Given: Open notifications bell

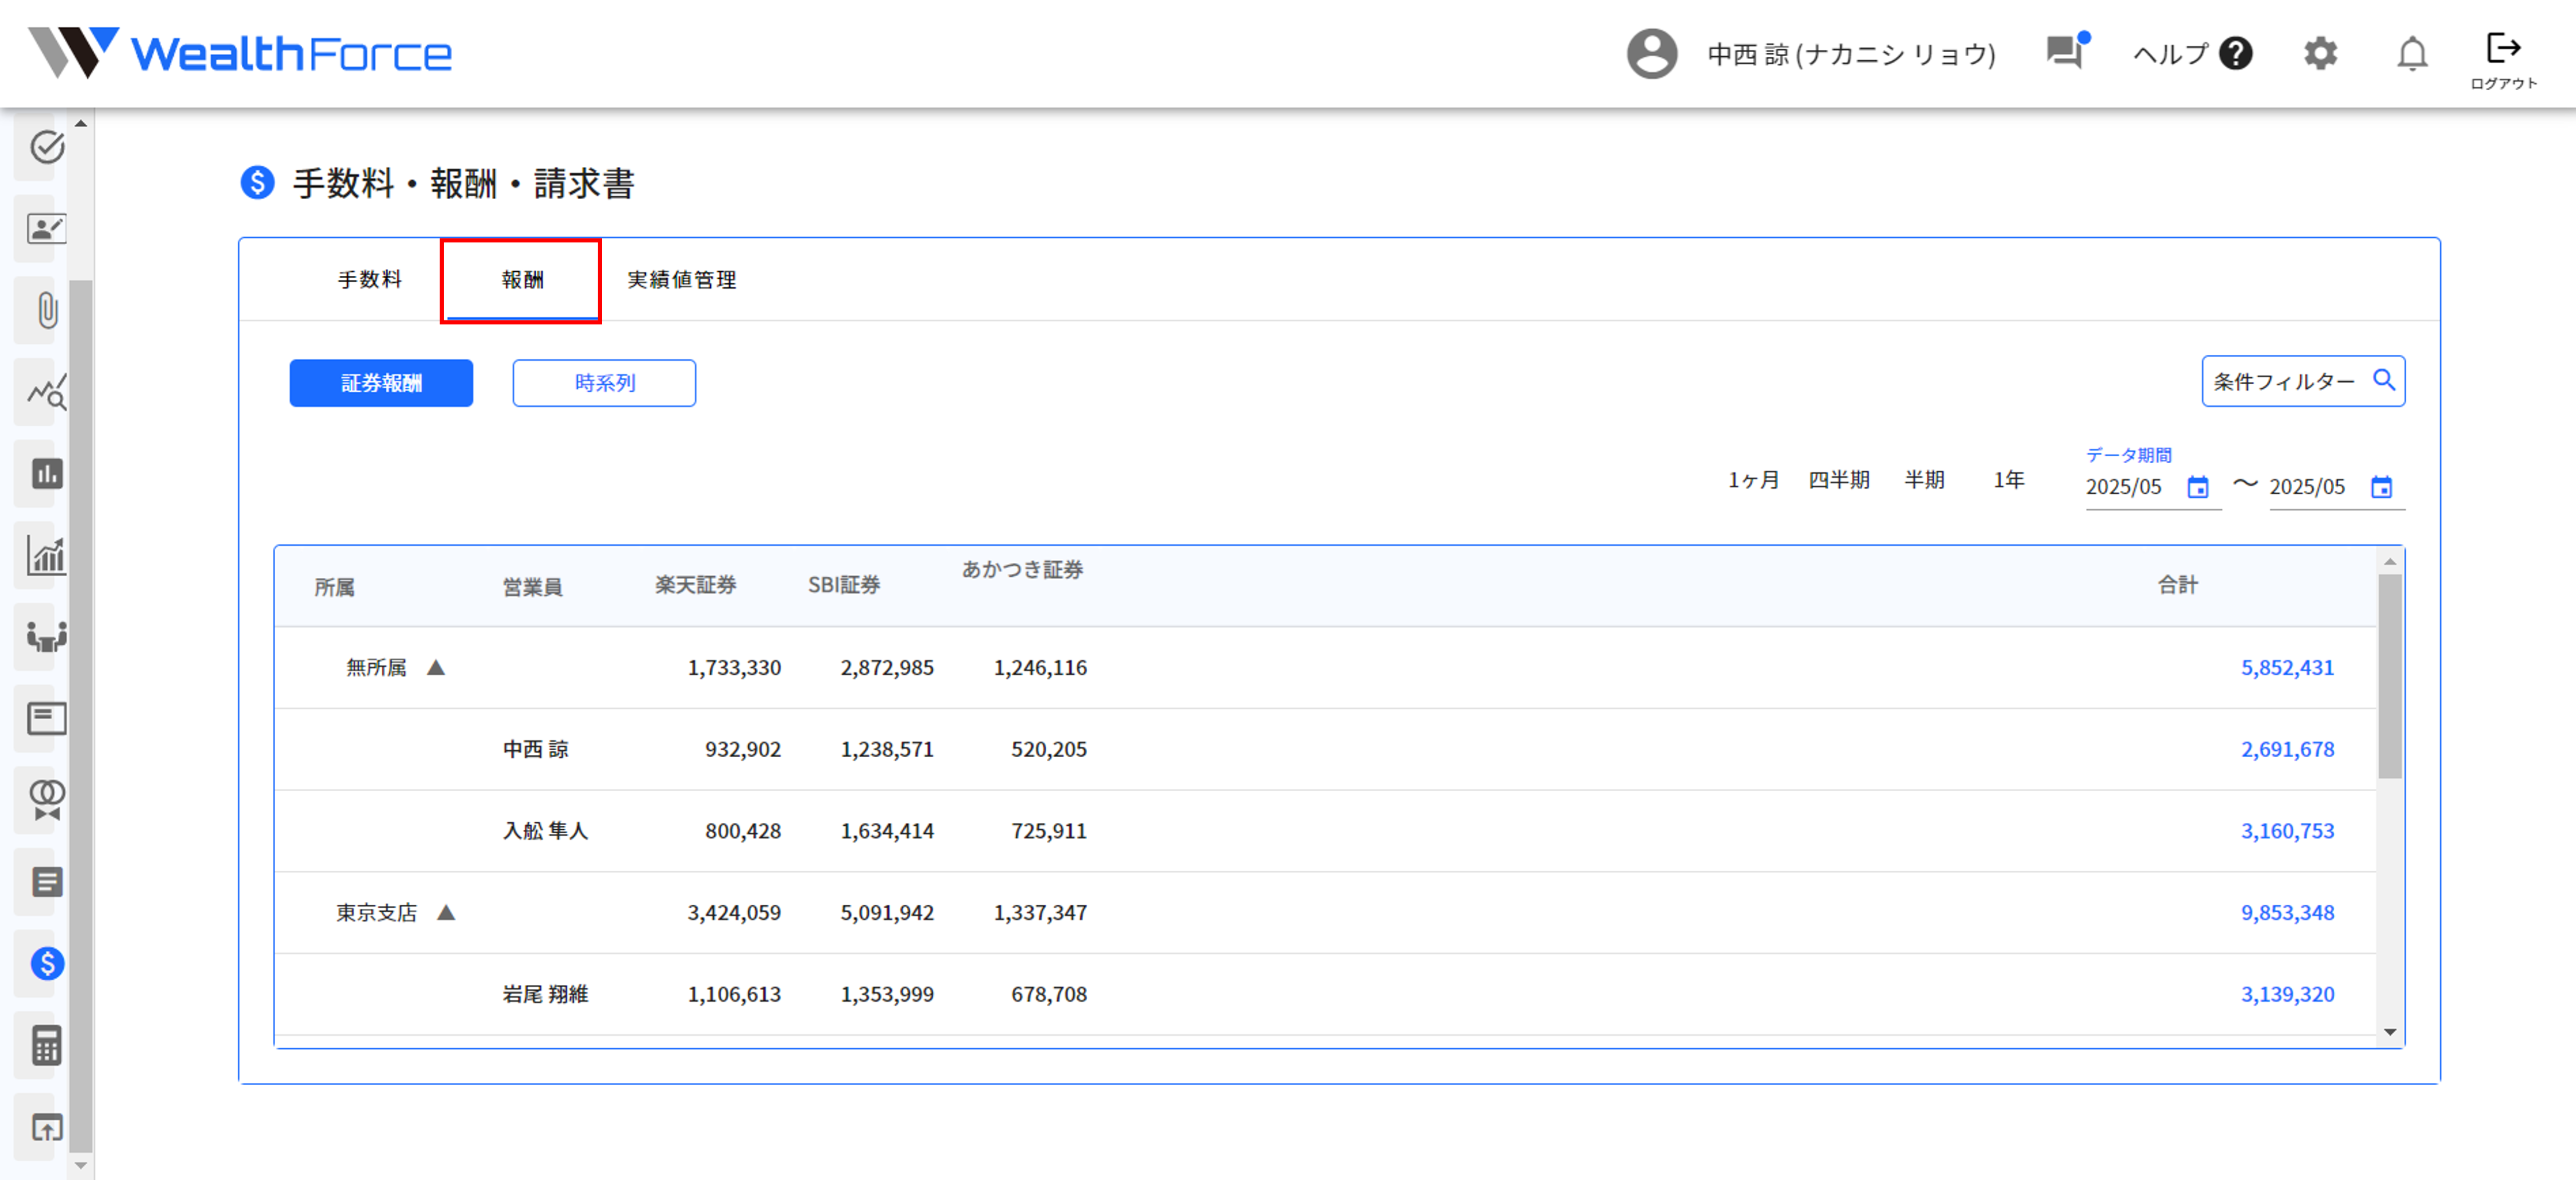Looking at the screenshot, I should click(x=2412, y=54).
